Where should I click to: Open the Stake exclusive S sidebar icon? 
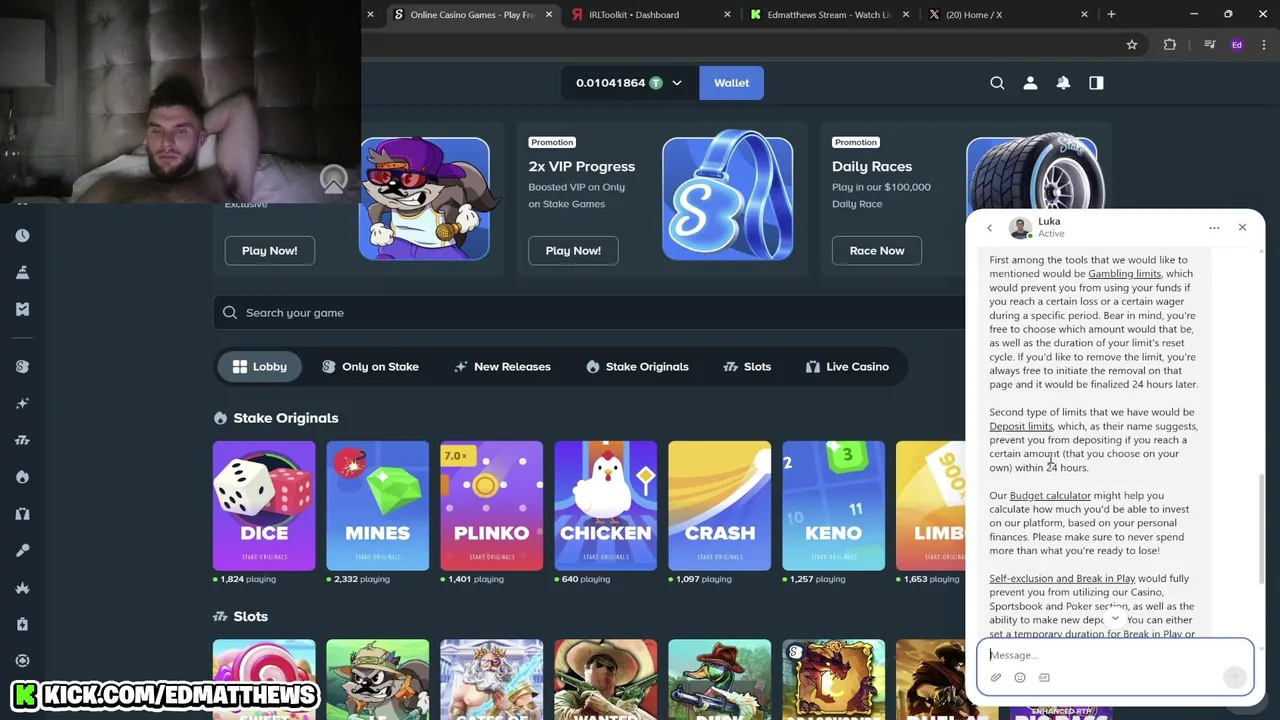click(x=22, y=366)
